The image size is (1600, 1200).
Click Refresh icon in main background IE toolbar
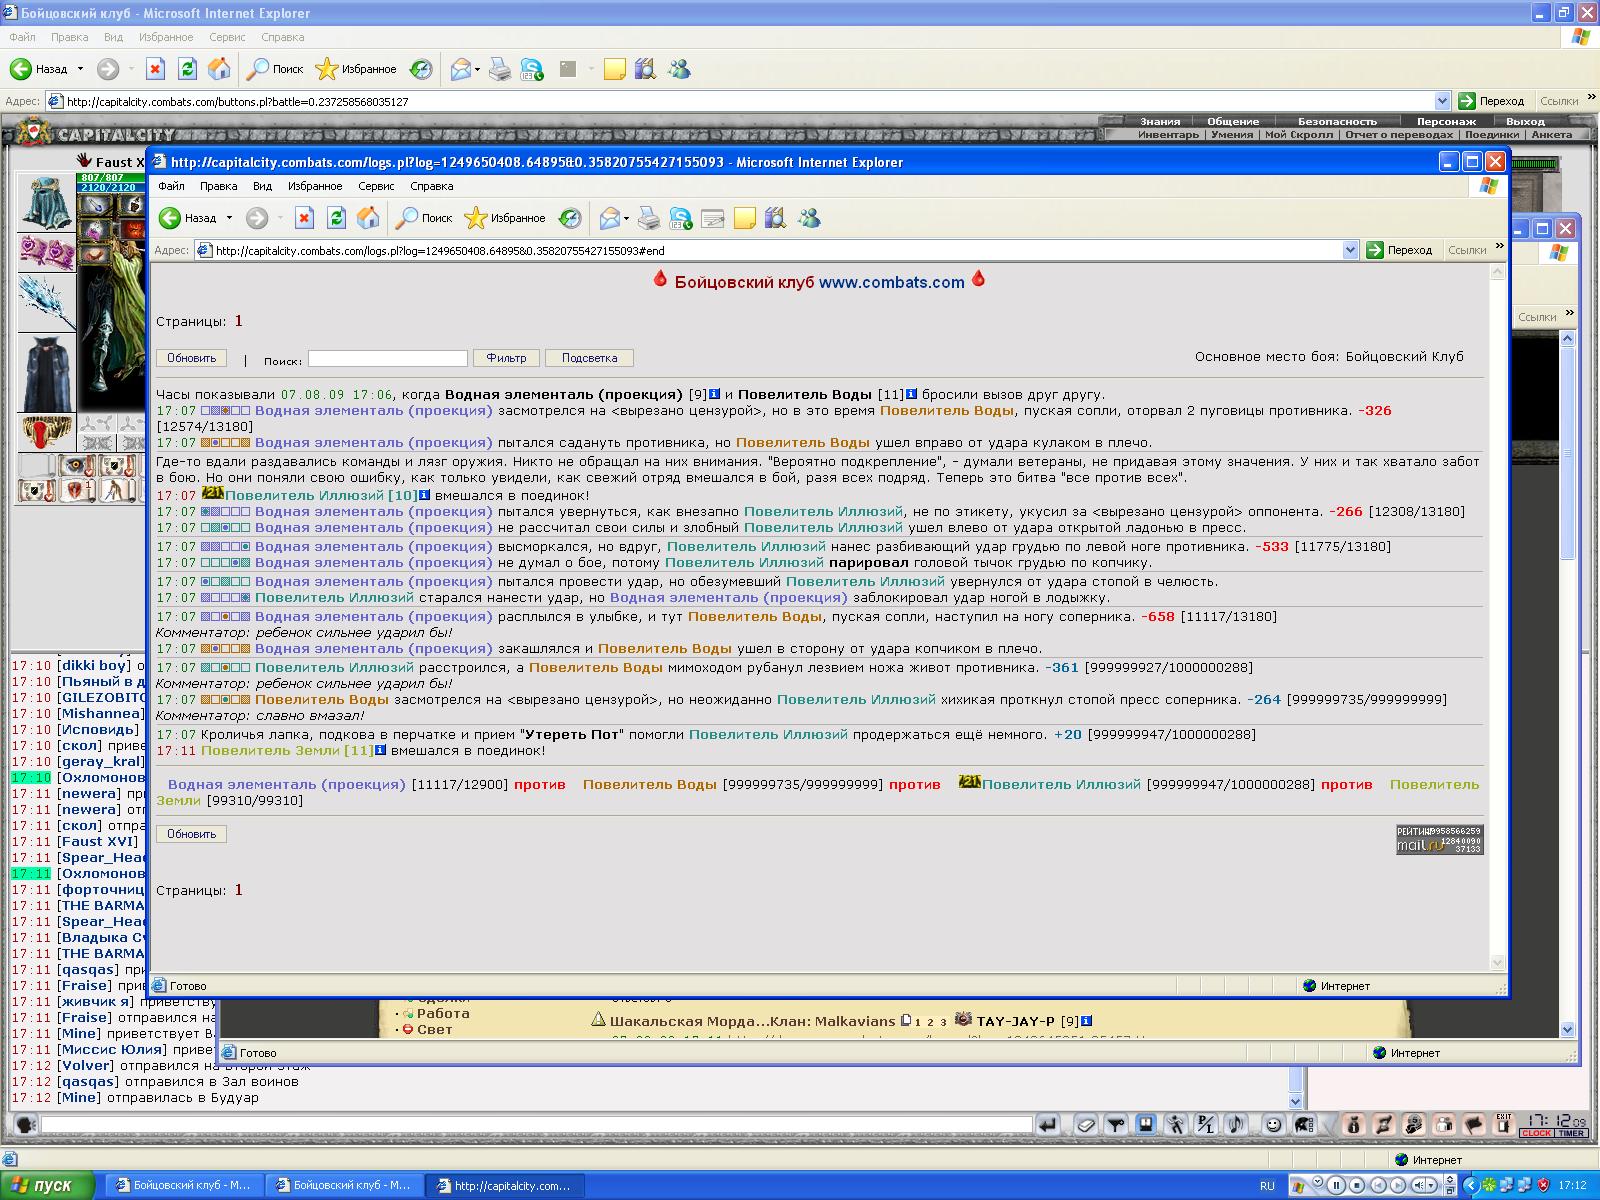click(x=187, y=69)
